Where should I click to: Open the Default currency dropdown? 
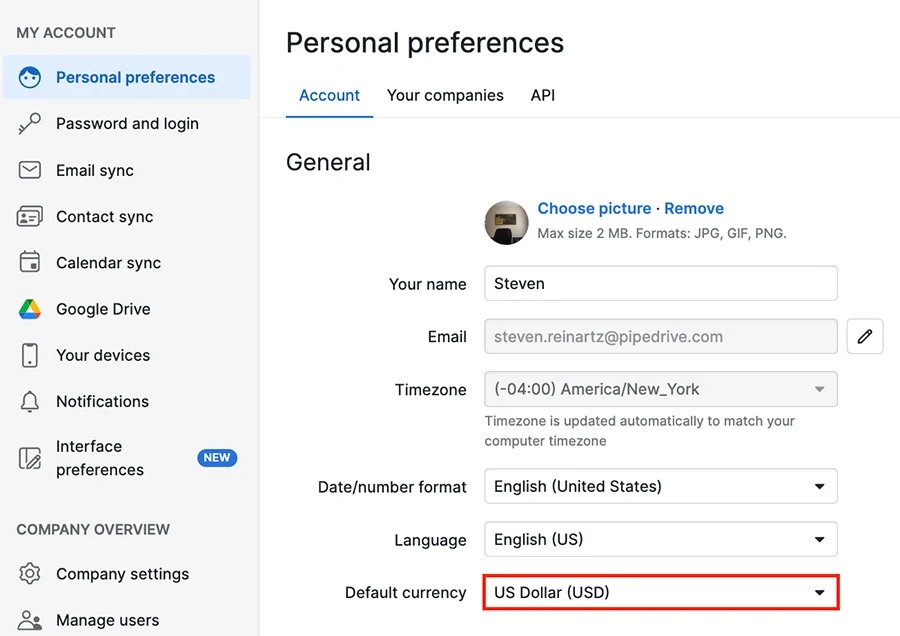click(661, 592)
